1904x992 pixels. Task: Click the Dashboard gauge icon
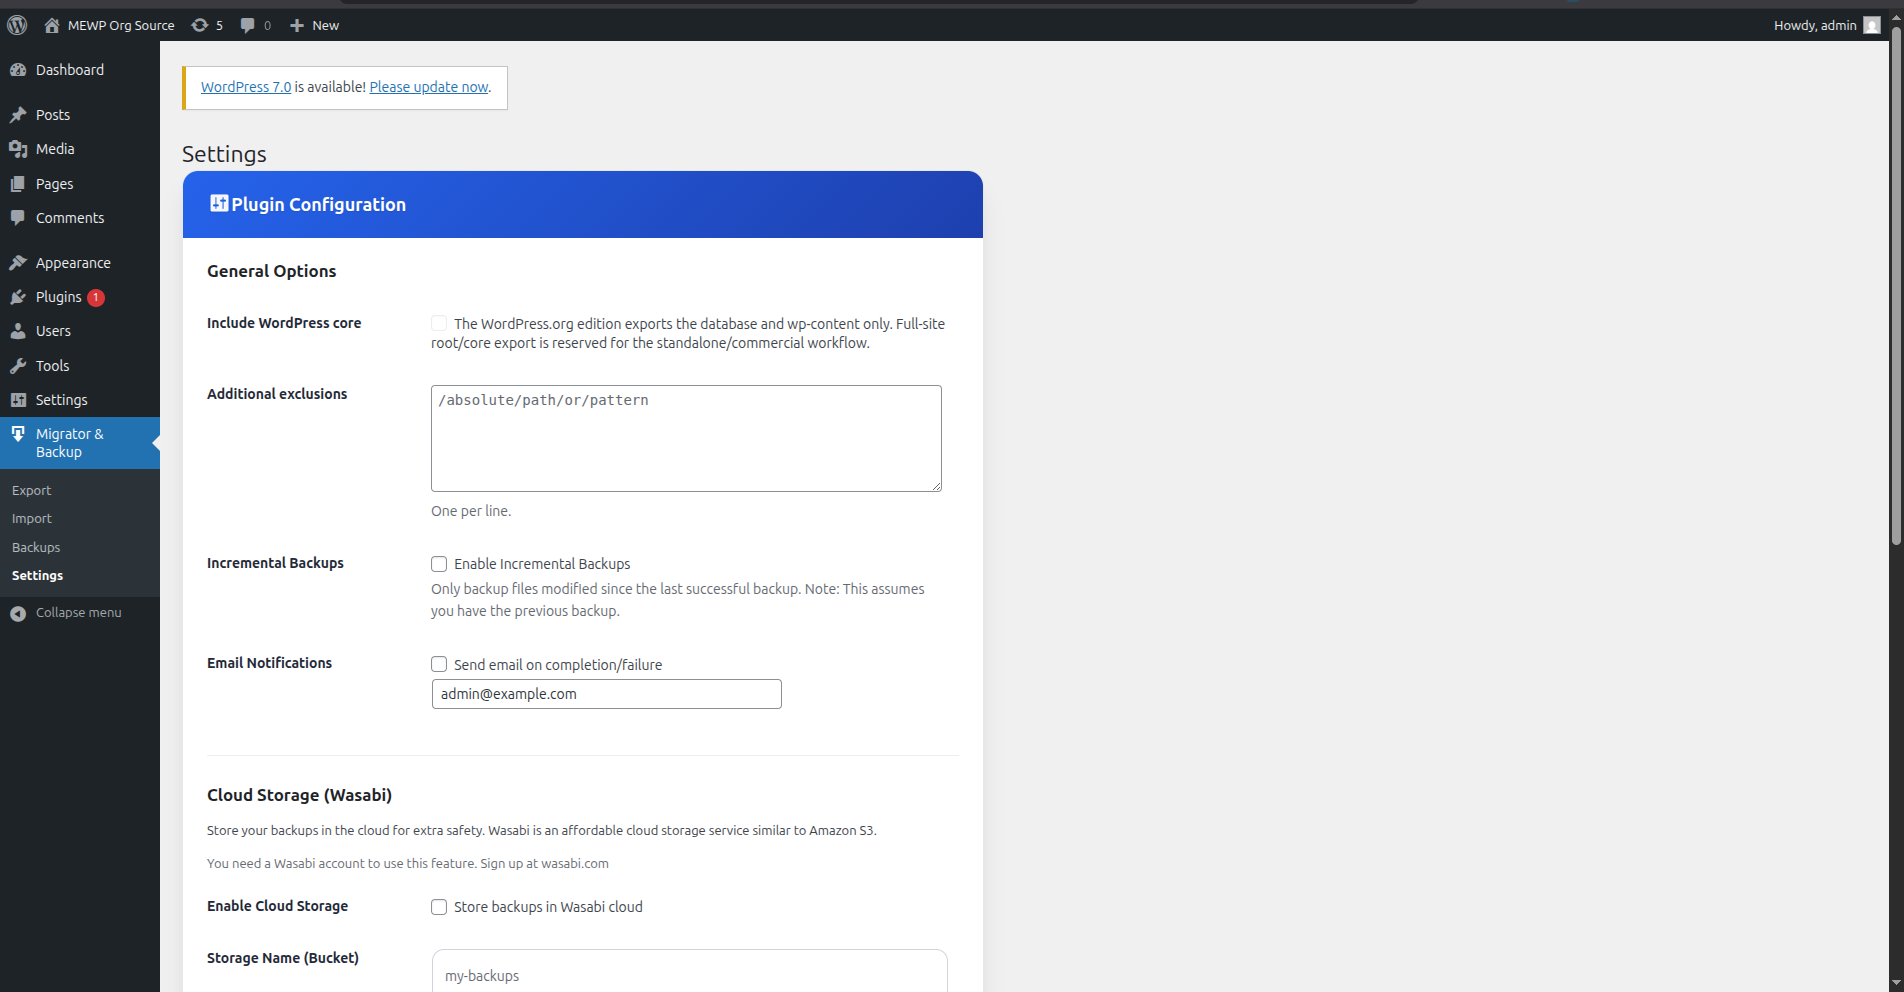(x=18, y=70)
